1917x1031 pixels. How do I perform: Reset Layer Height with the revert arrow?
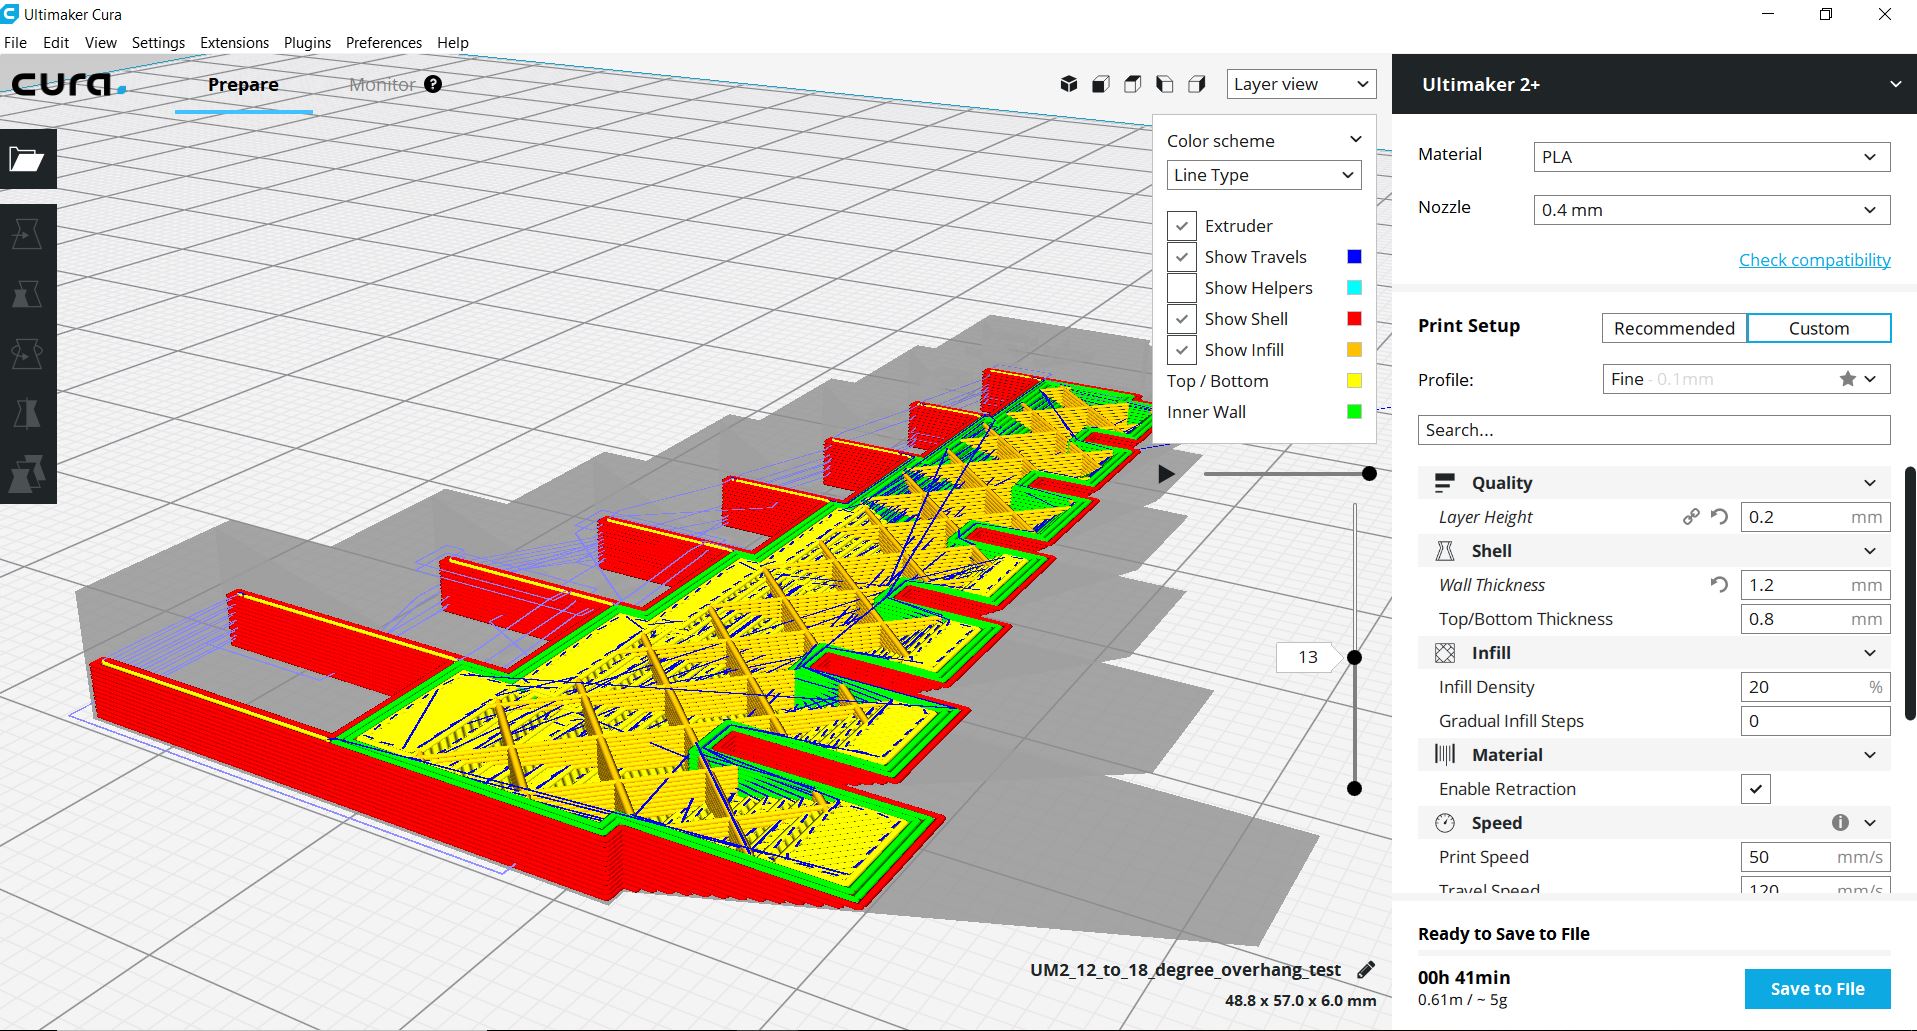click(x=1719, y=517)
